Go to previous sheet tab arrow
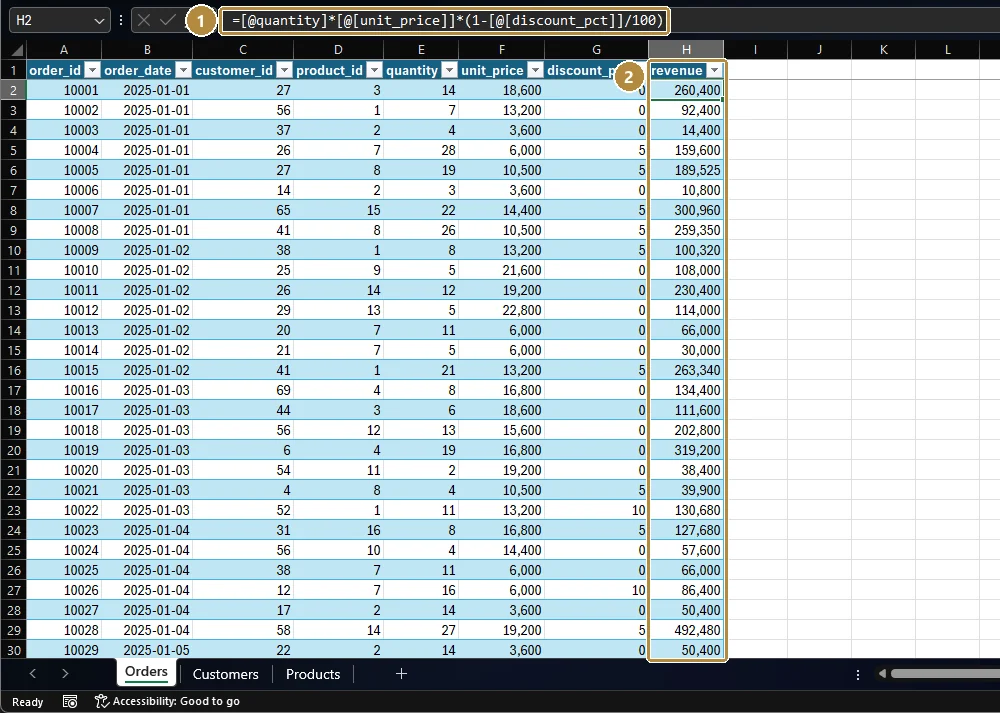Image resolution: width=1000 pixels, height=713 pixels. 33,673
